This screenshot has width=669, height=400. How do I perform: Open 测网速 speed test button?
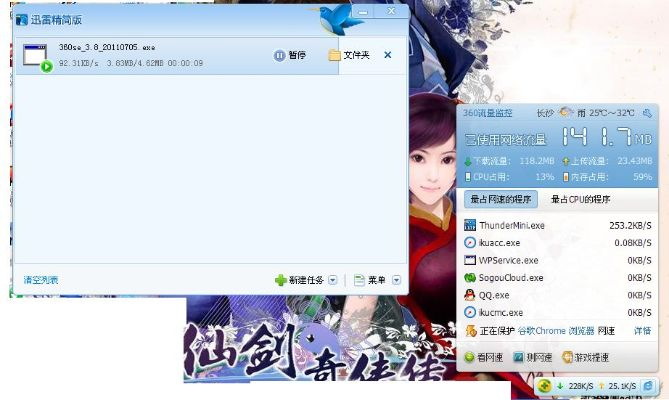(532, 357)
